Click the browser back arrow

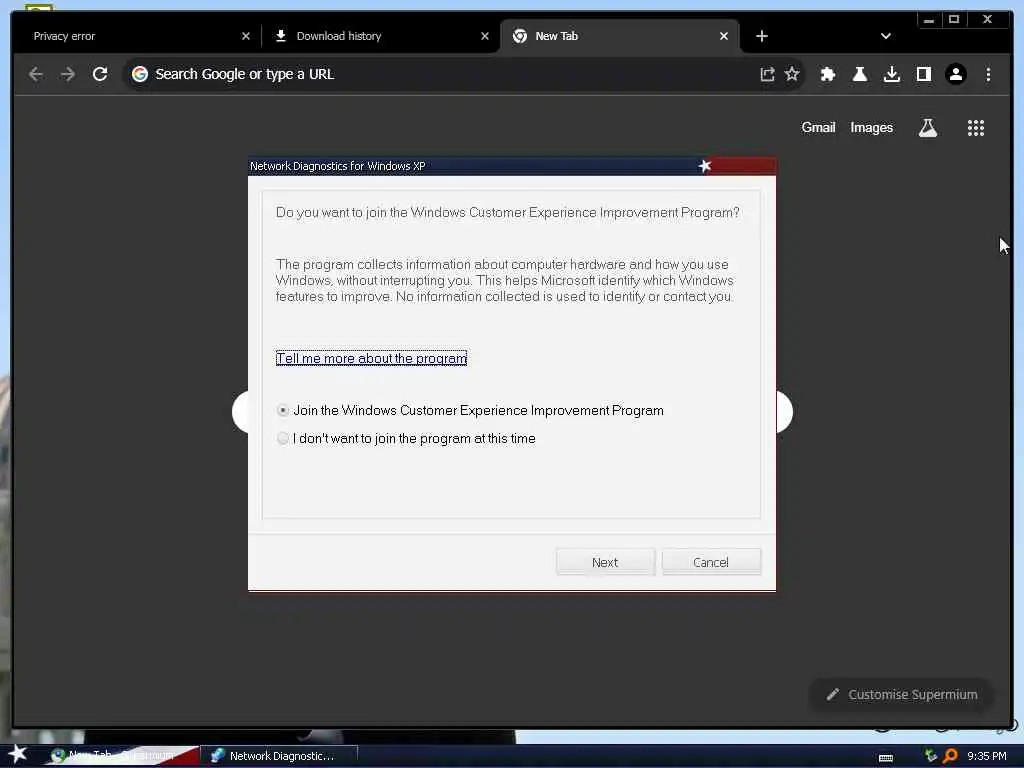coord(36,74)
